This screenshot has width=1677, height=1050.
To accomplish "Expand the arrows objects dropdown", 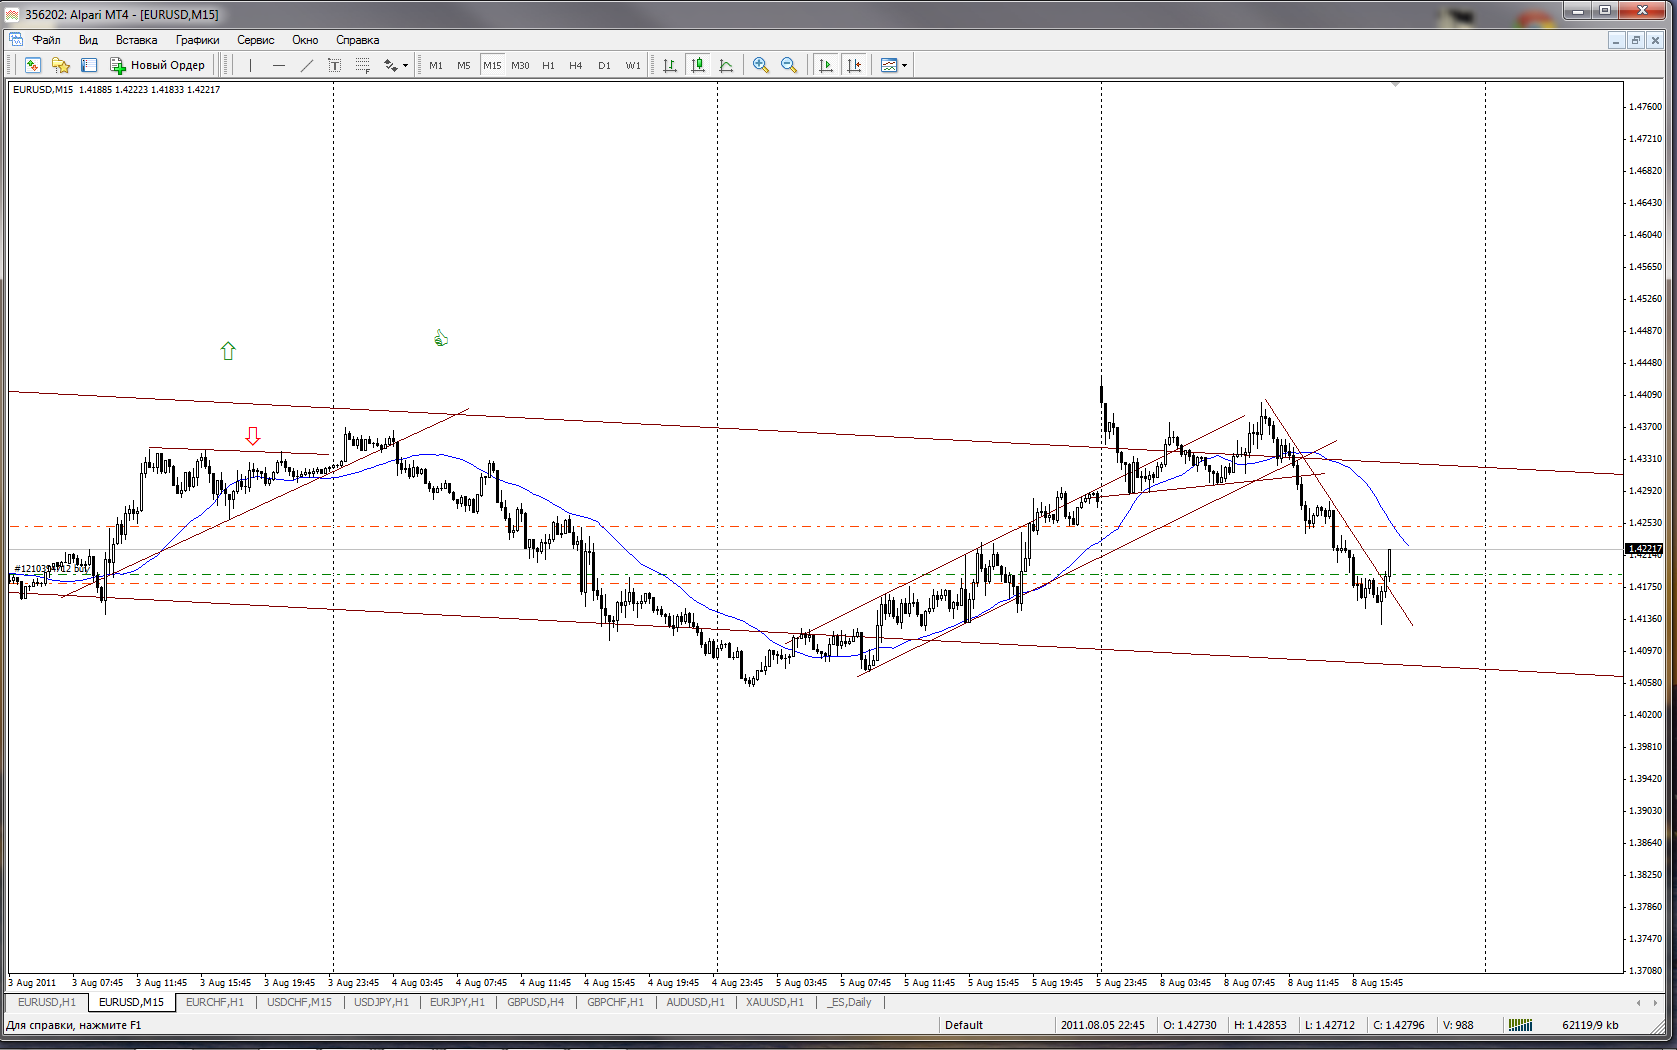I will [396, 65].
